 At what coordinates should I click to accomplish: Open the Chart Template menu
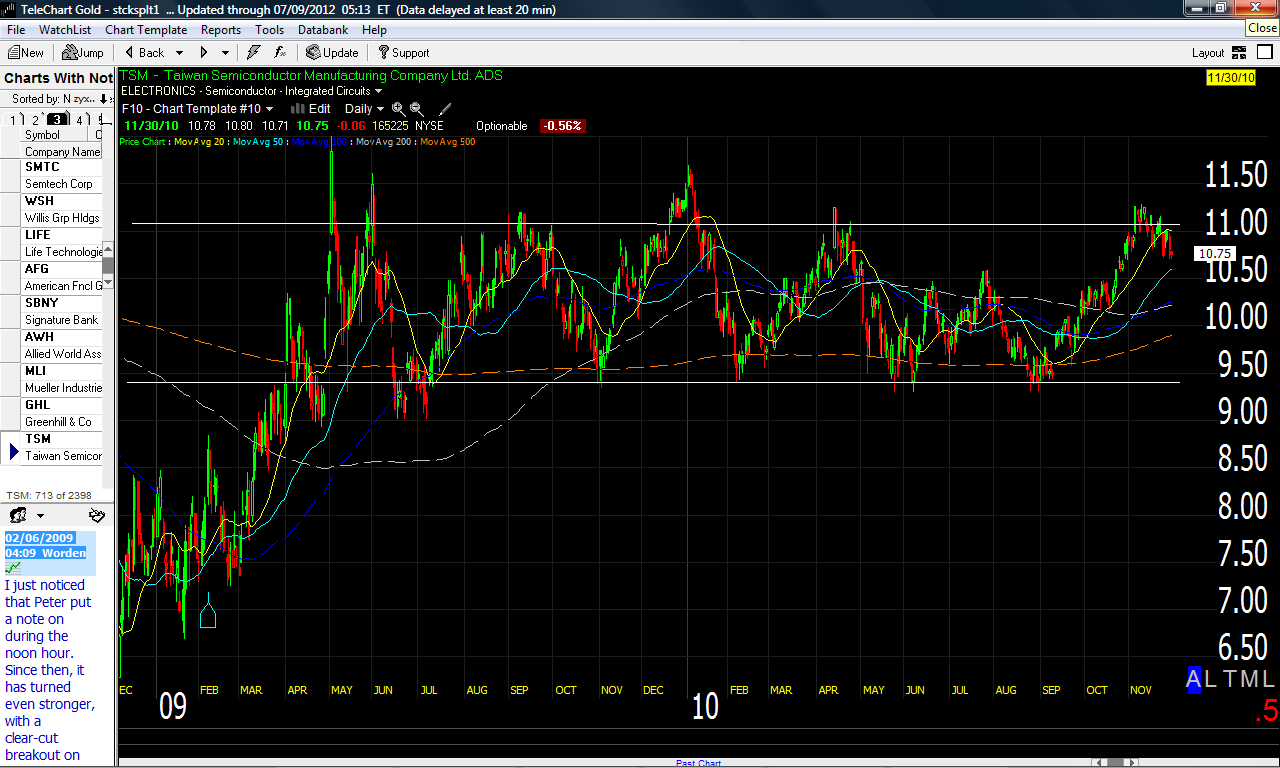tap(146, 30)
